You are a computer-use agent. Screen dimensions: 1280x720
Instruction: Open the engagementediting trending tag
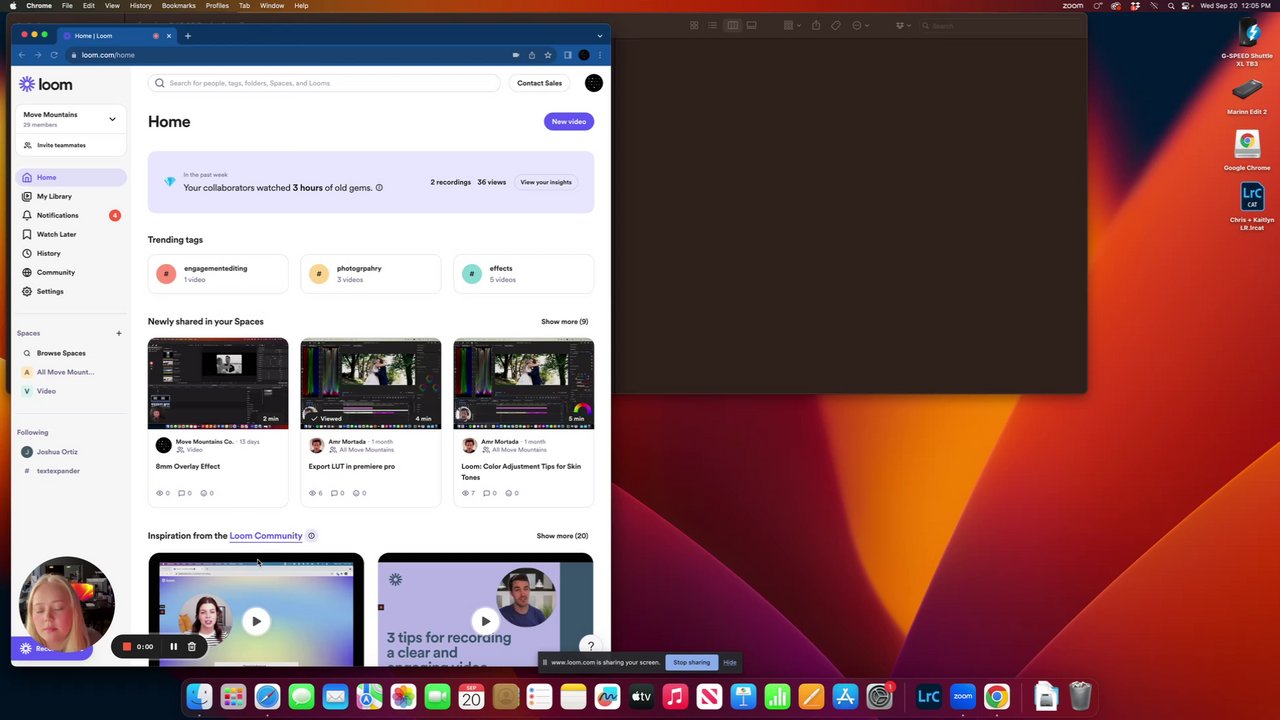218,274
